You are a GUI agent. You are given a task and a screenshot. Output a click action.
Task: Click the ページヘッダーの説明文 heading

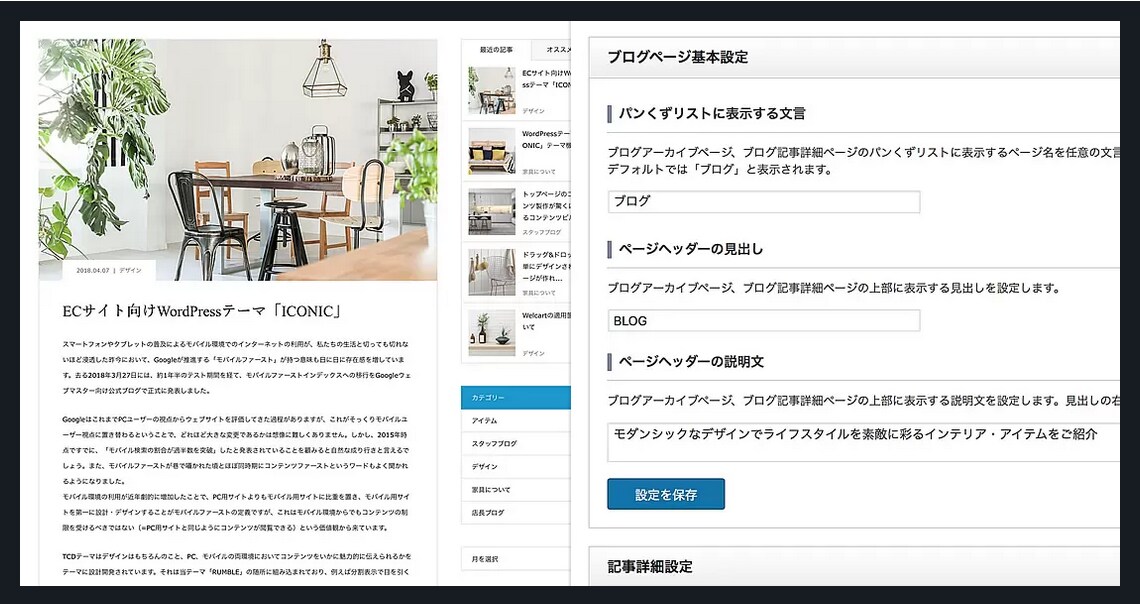coord(691,362)
